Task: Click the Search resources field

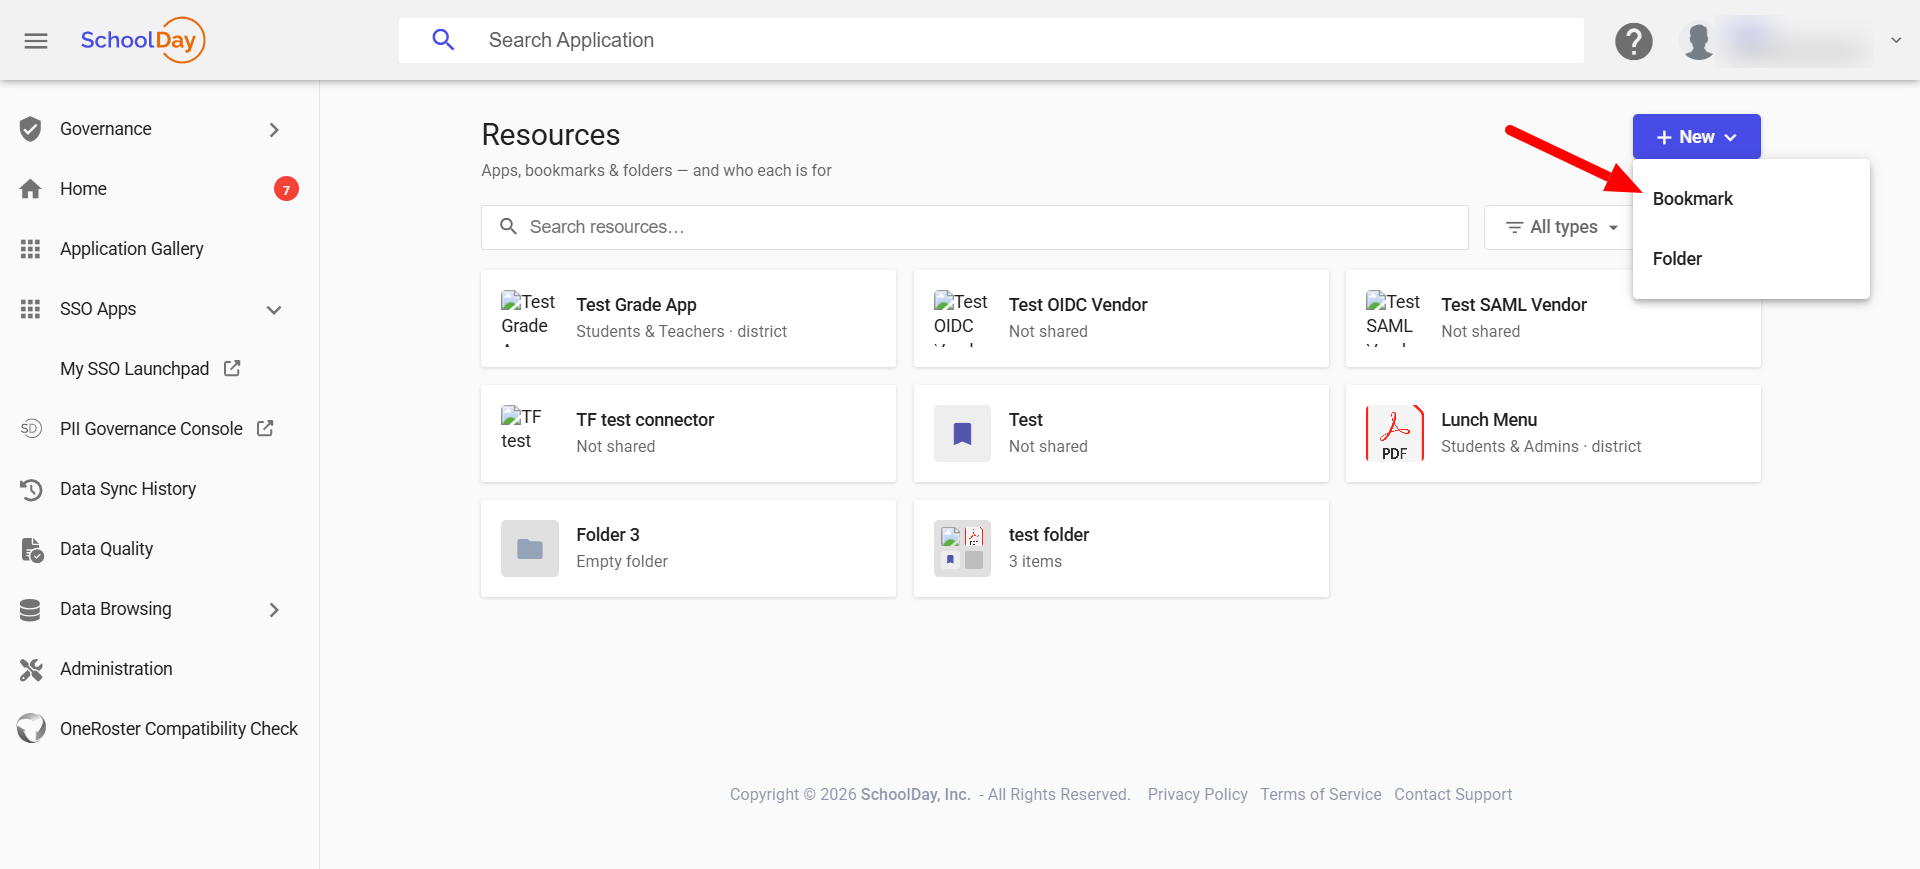Action: click(975, 227)
